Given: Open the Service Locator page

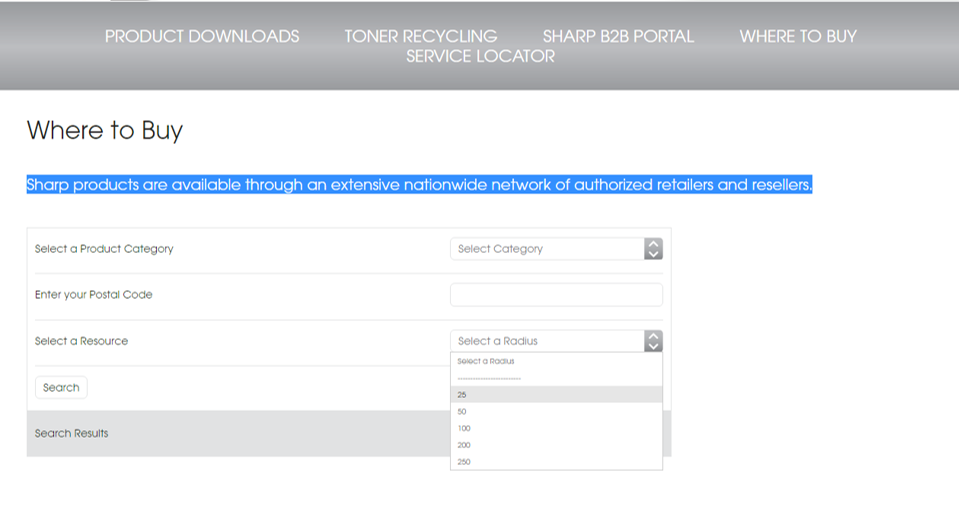Looking at the screenshot, I should (x=481, y=56).
